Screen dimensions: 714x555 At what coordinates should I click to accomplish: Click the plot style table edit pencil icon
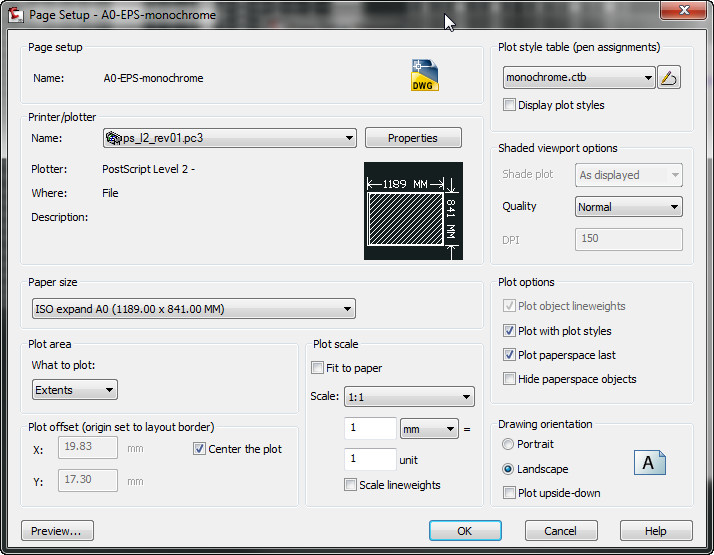(x=669, y=77)
